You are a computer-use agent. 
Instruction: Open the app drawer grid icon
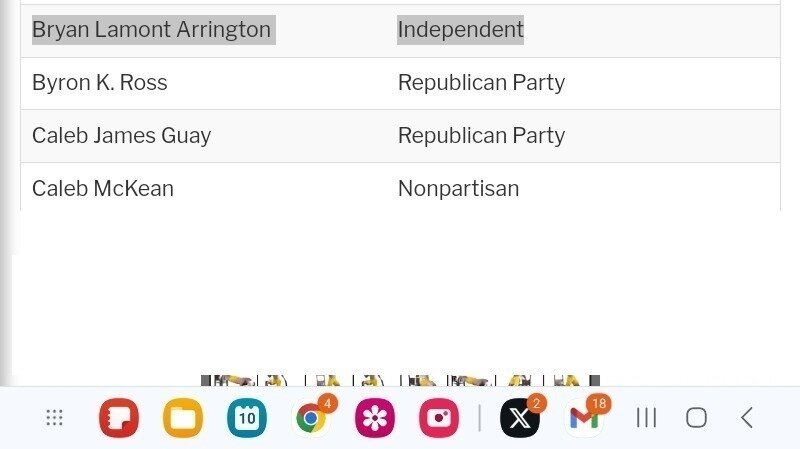point(54,418)
